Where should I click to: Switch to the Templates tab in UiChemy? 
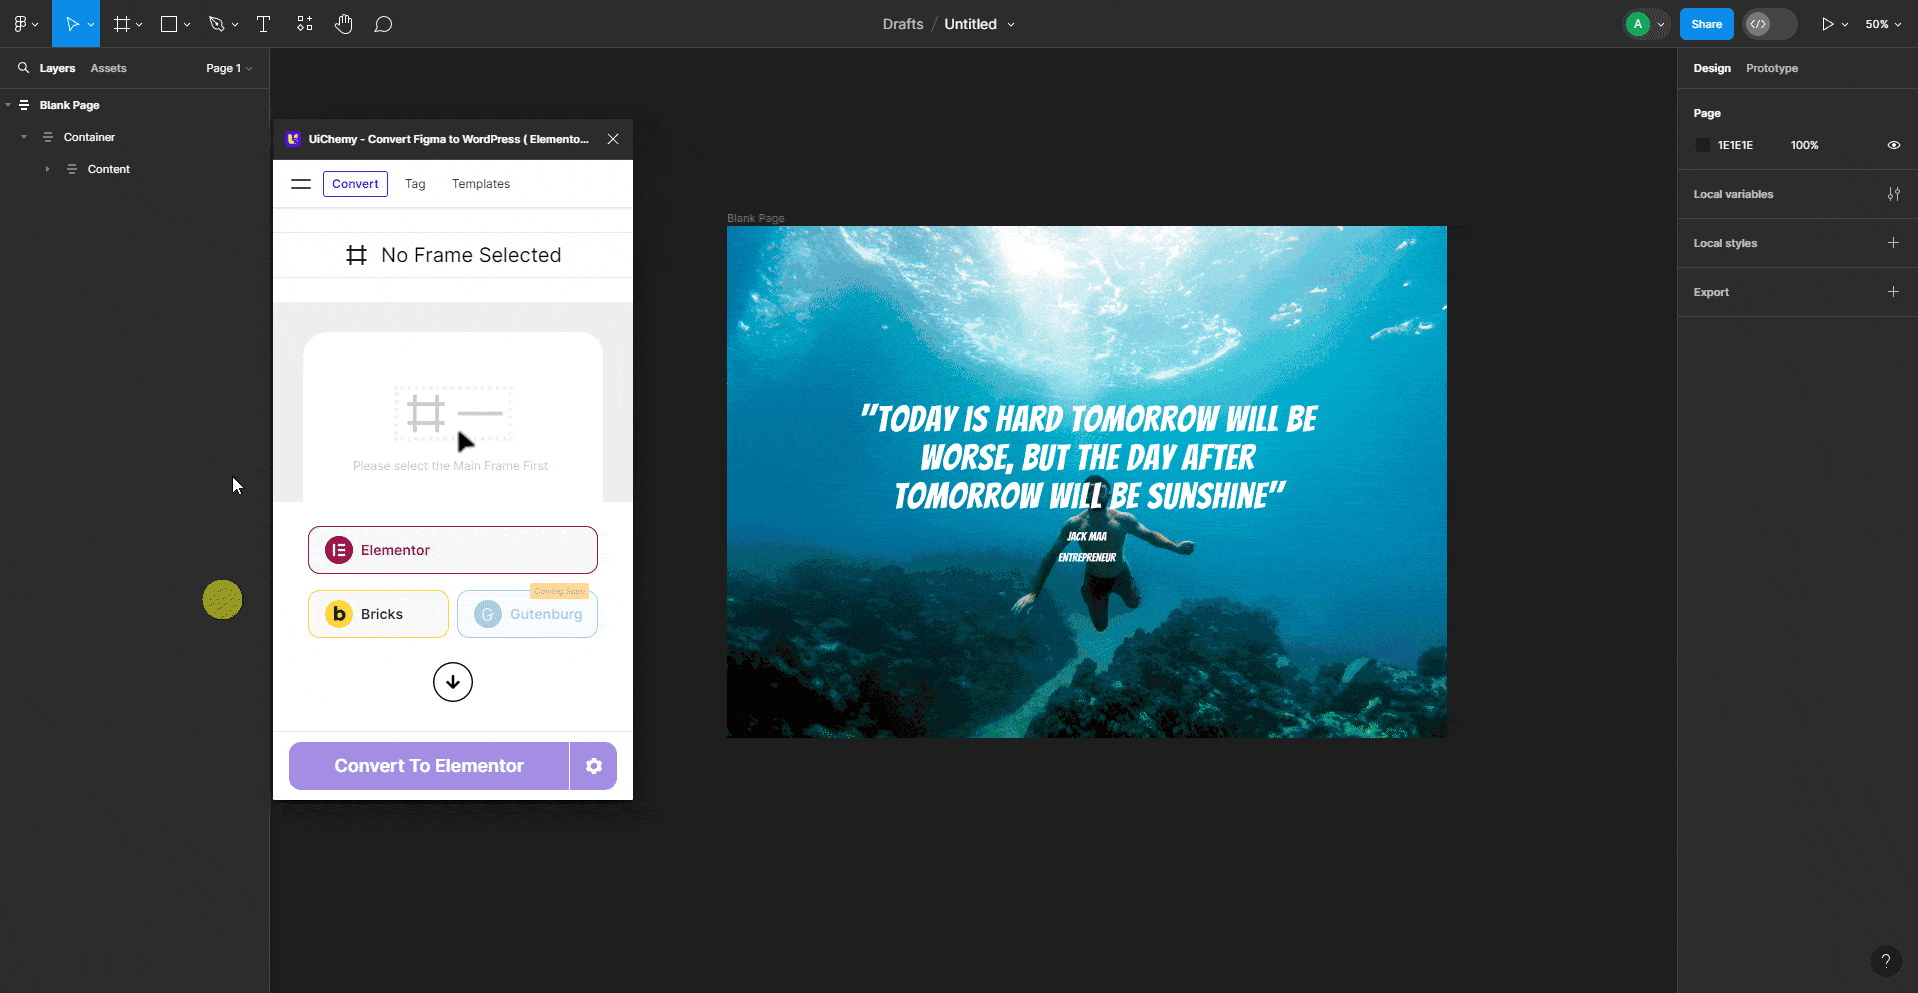pyautogui.click(x=480, y=183)
